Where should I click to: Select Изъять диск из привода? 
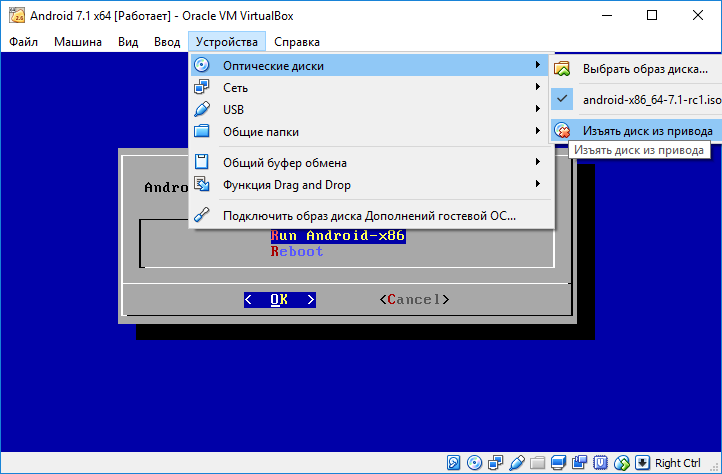[x=636, y=131]
